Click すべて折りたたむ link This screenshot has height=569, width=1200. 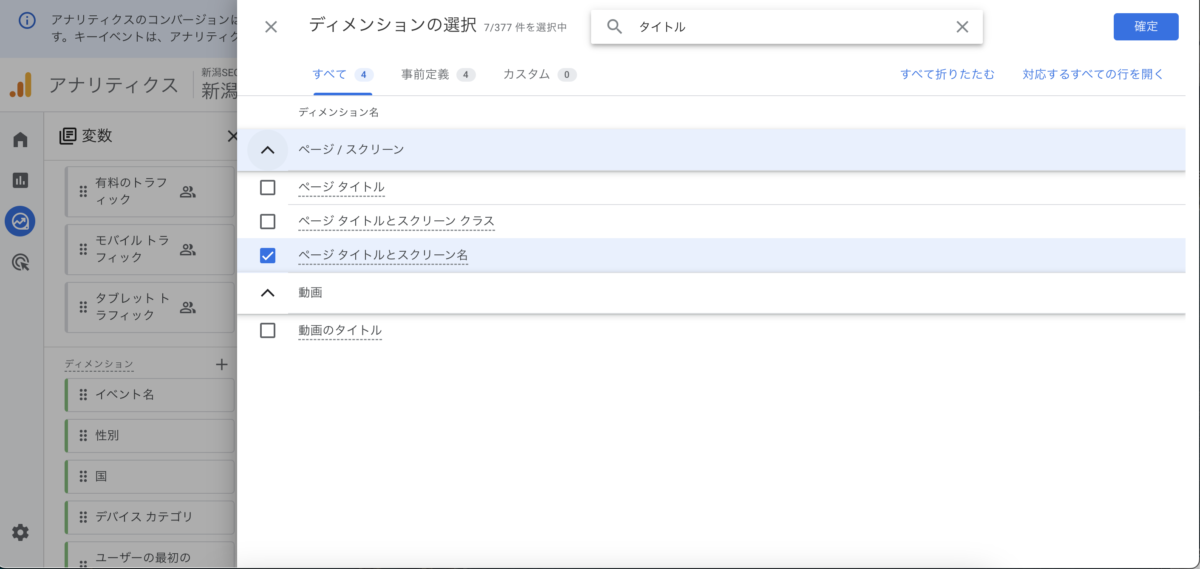[x=947, y=75]
